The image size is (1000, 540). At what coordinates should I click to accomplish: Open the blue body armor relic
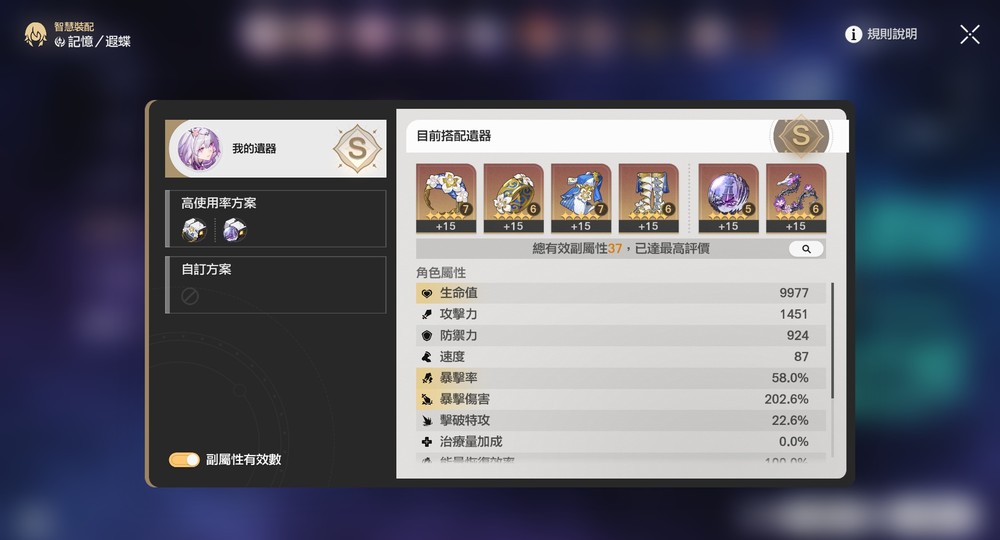[581, 198]
